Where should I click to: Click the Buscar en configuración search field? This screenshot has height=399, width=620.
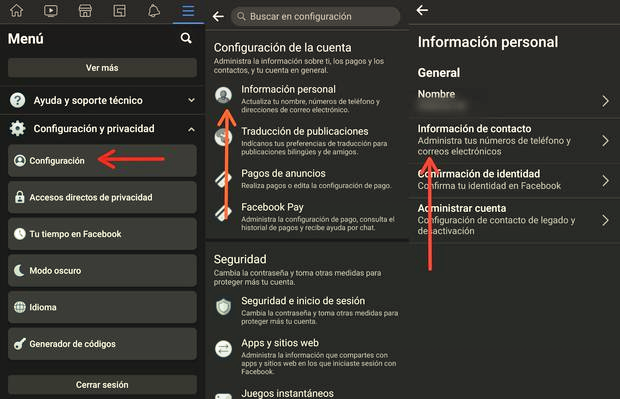point(315,16)
